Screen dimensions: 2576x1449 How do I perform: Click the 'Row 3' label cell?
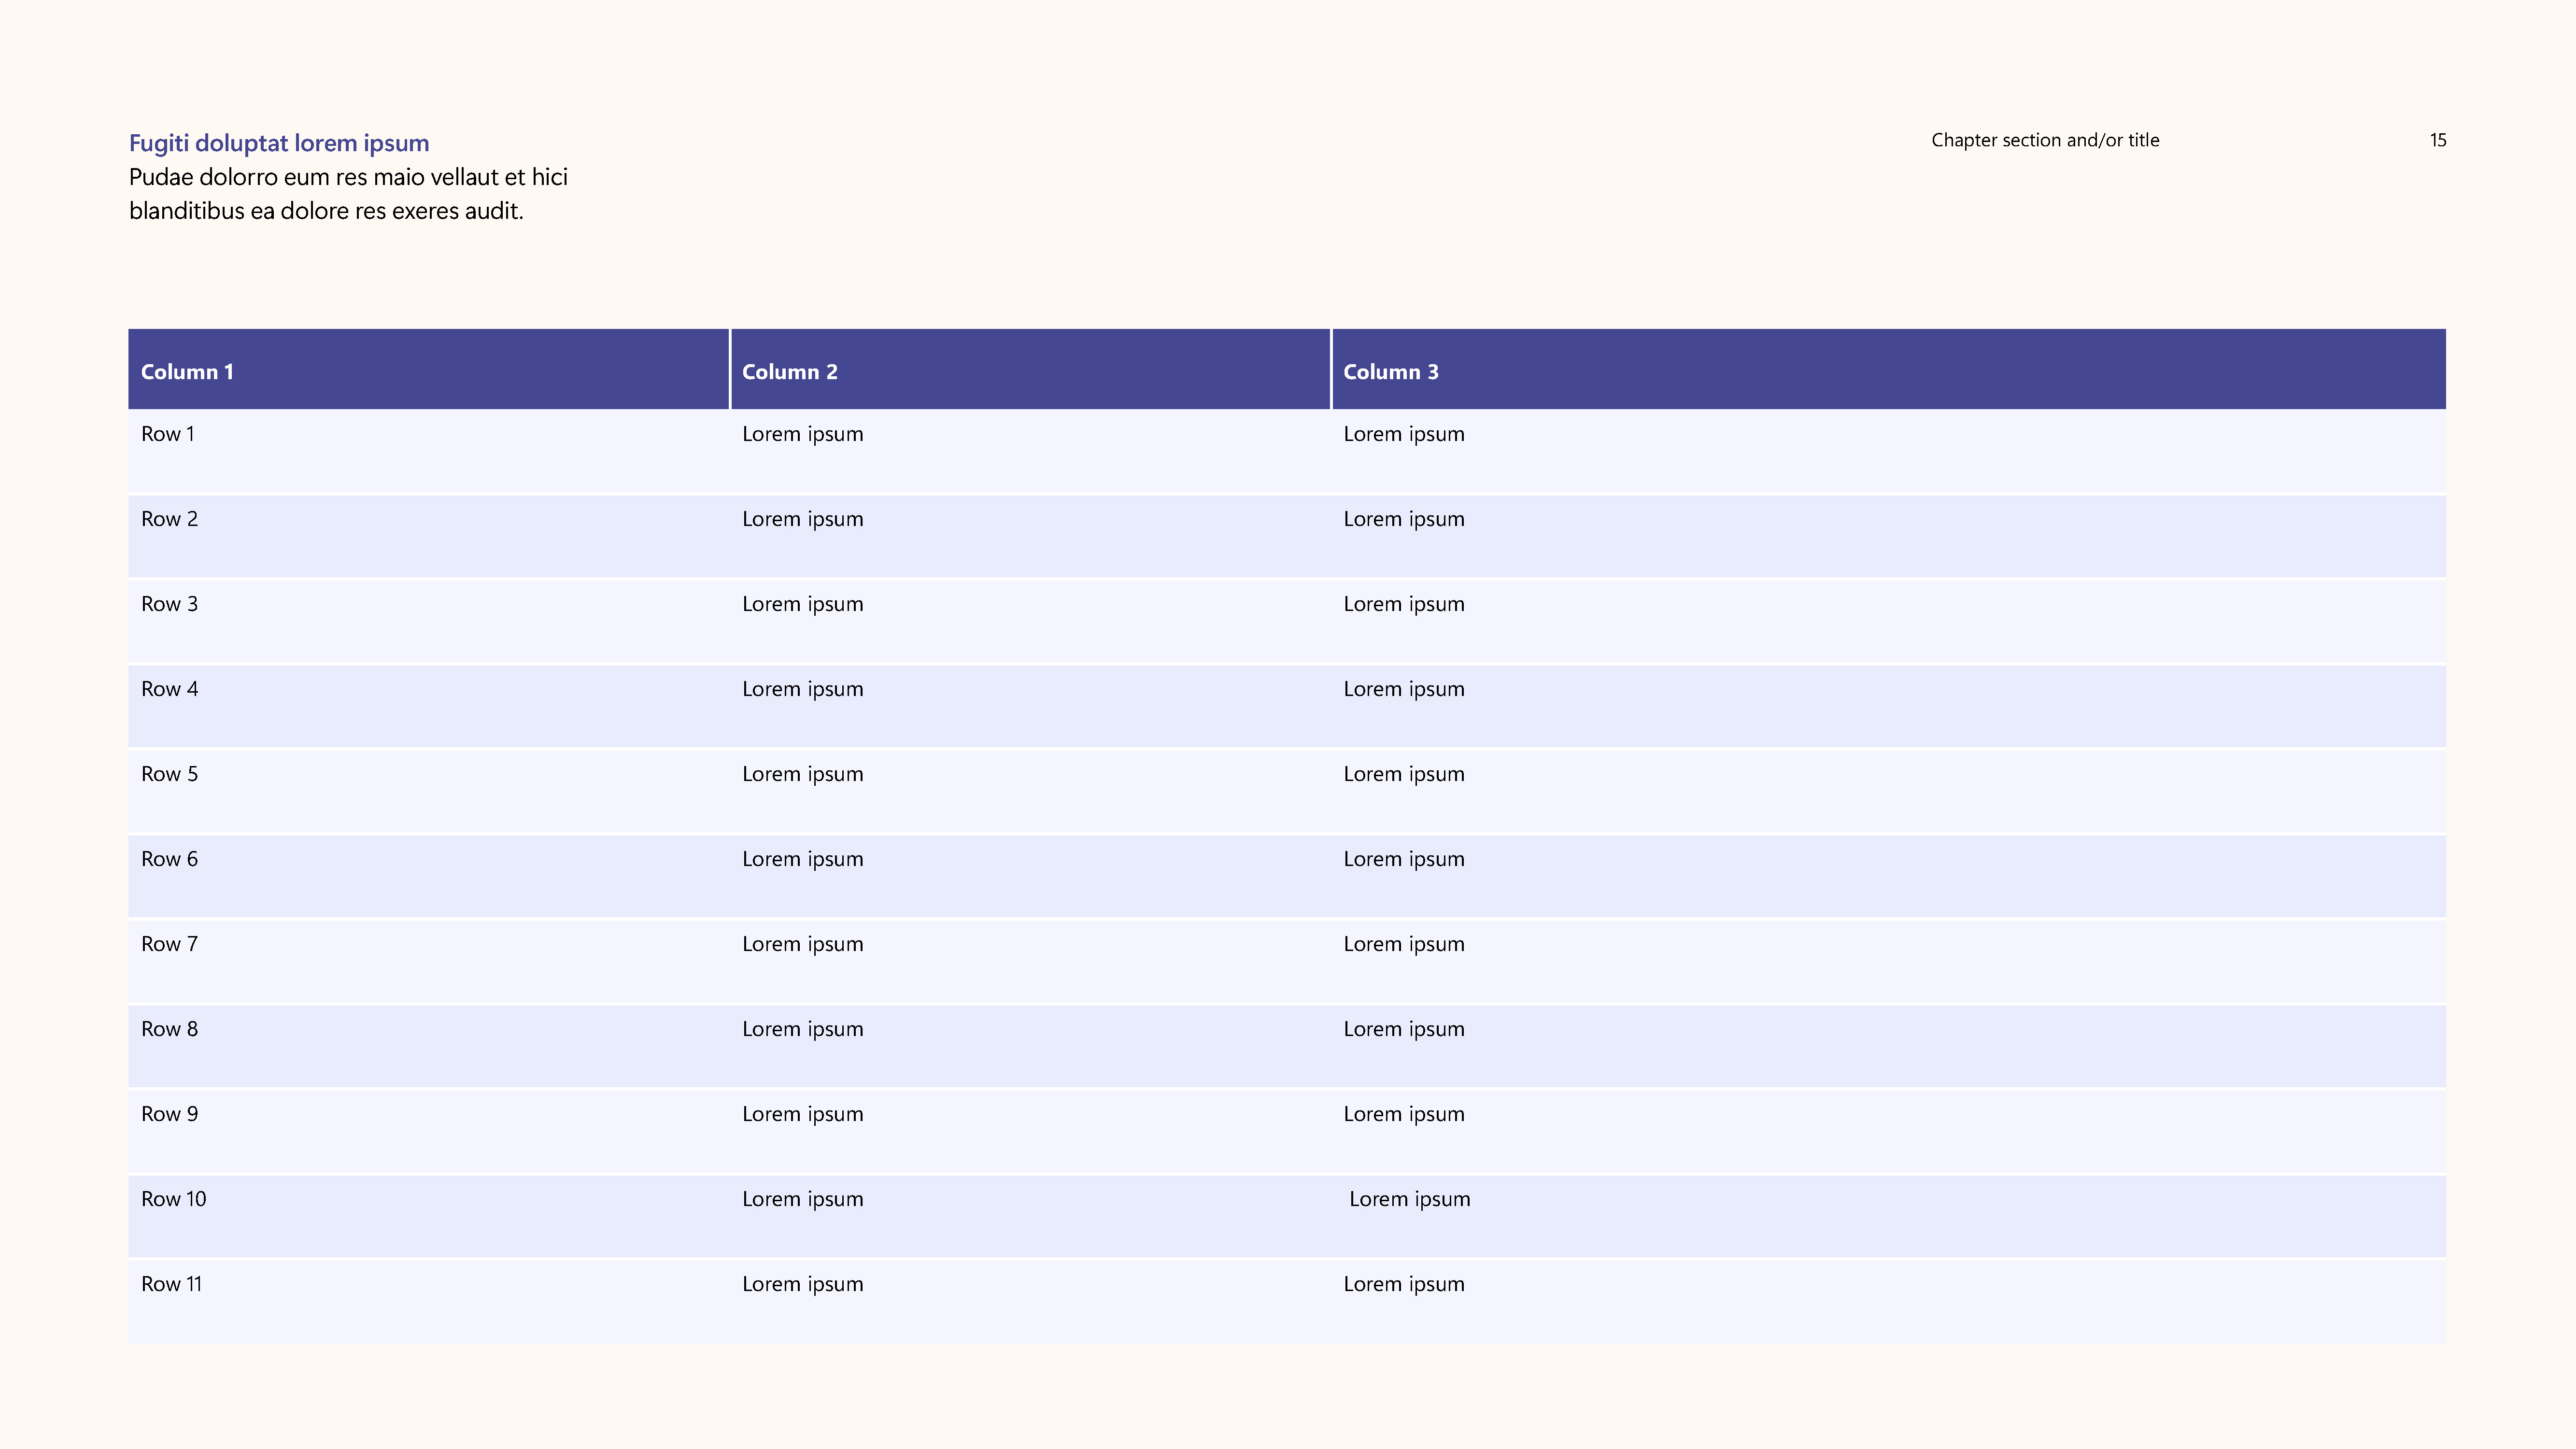[x=428, y=622]
